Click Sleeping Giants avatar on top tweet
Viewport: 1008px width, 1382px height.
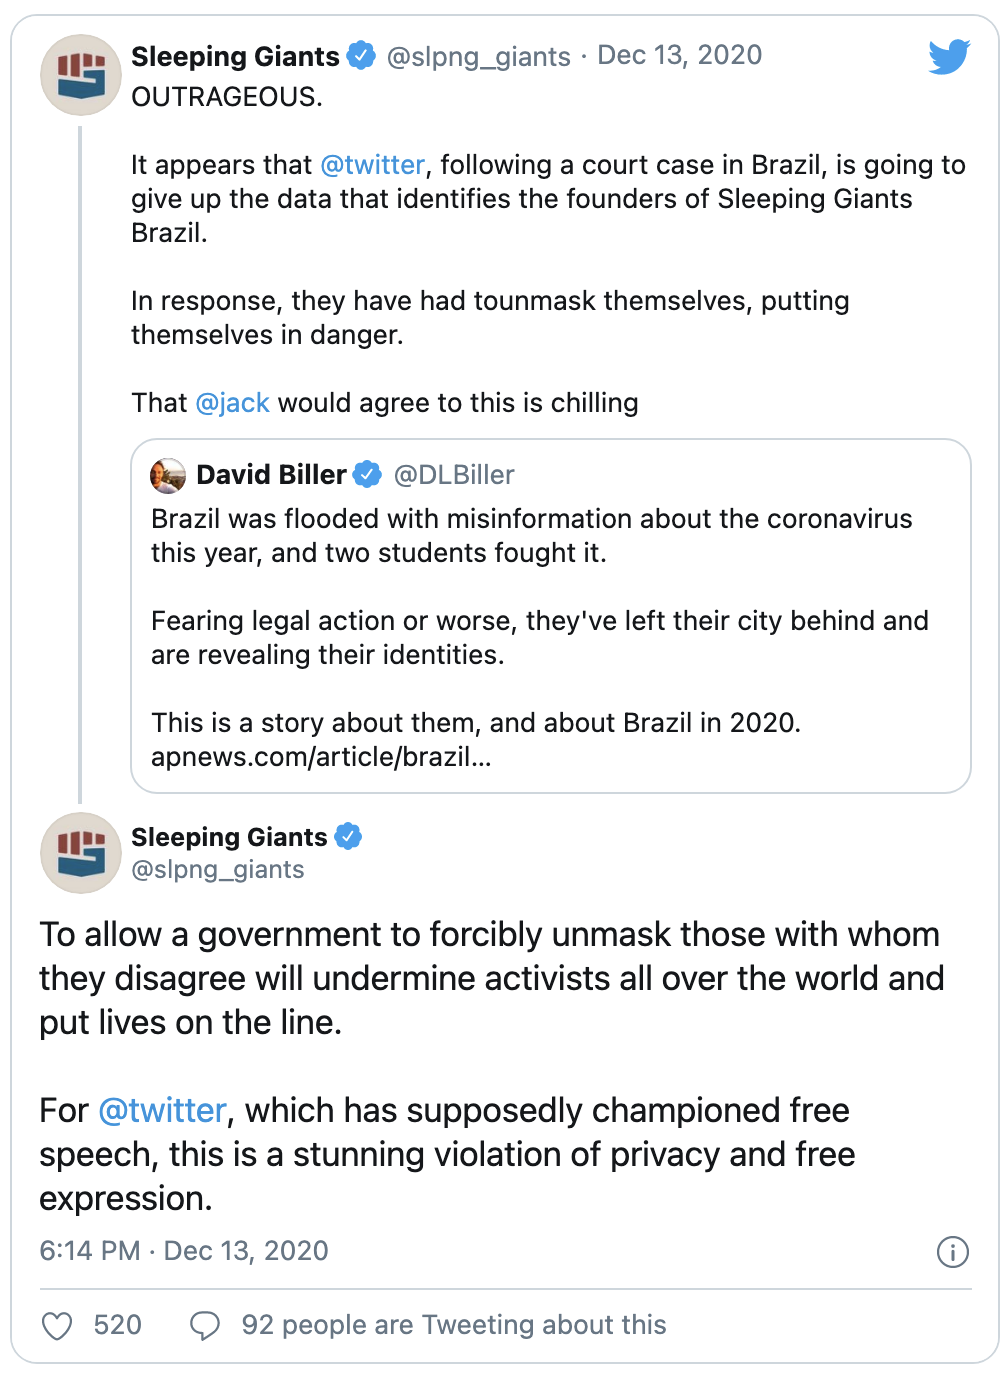(80, 75)
